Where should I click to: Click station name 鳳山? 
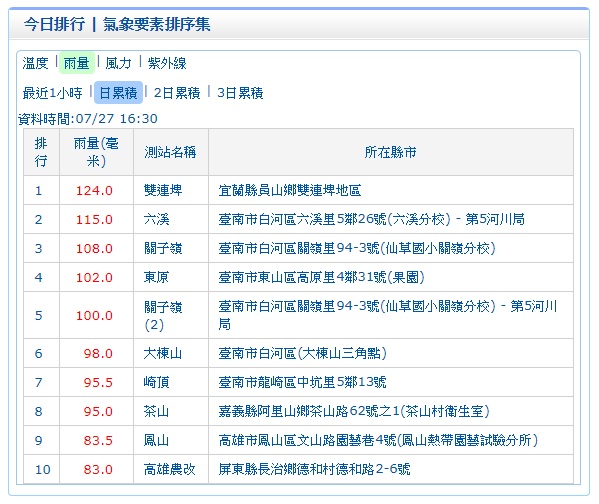point(157,441)
